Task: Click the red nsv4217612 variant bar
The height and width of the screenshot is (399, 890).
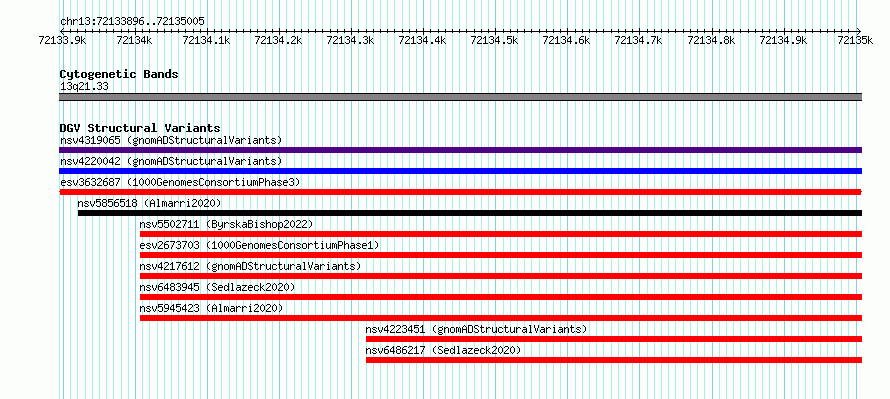Action: (501, 276)
